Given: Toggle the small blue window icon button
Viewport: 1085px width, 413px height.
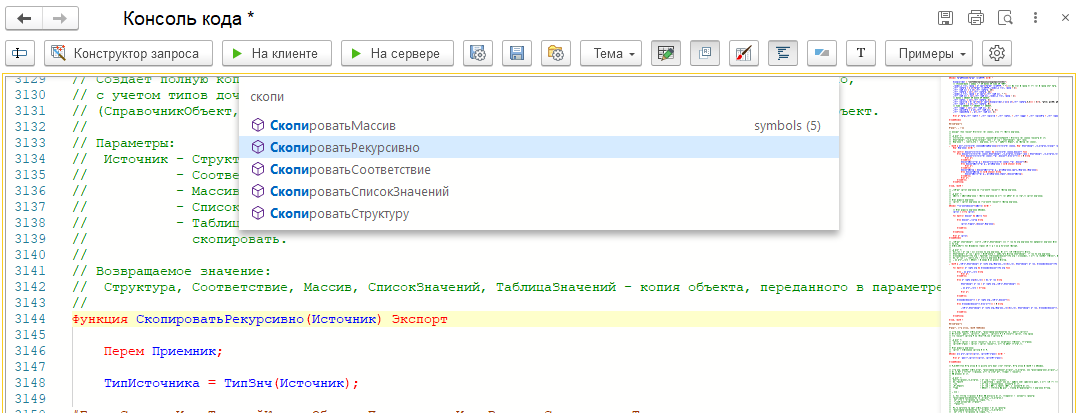Looking at the screenshot, I should (704, 53).
